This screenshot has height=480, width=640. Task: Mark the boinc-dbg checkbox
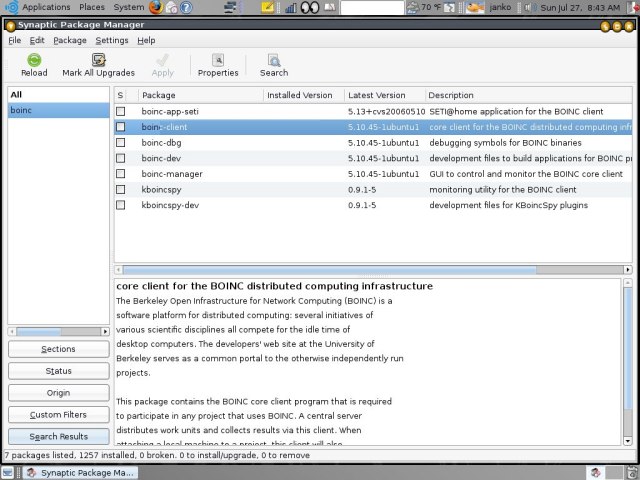(120, 142)
